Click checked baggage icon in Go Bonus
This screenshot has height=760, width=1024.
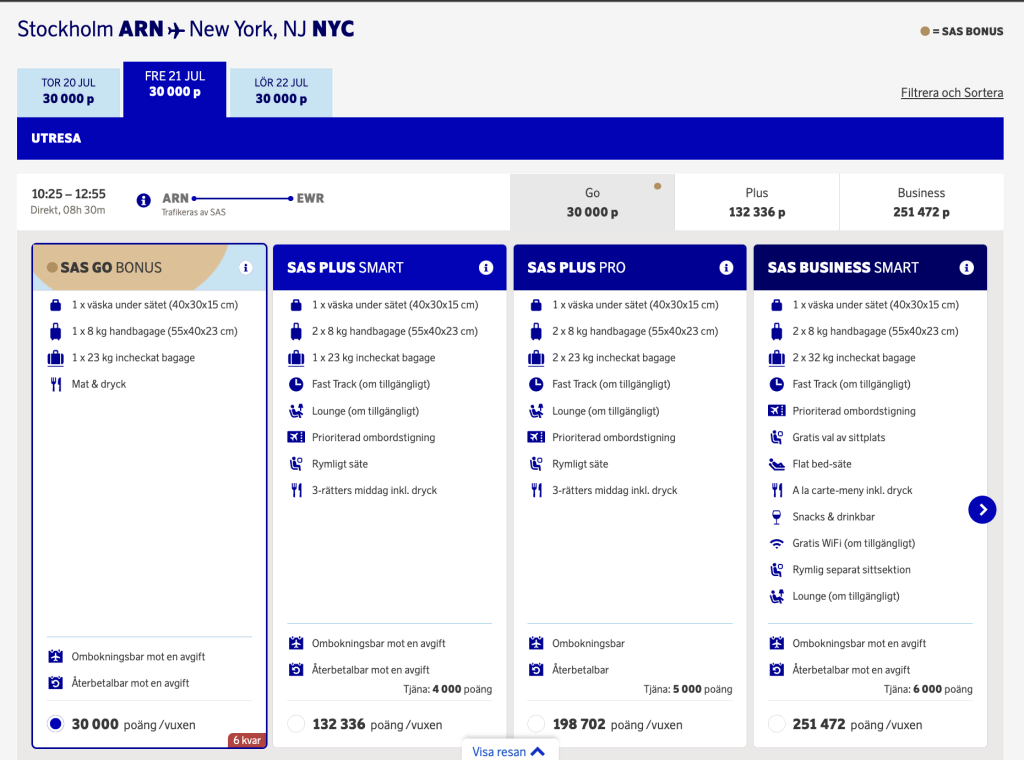[x=56, y=358]
